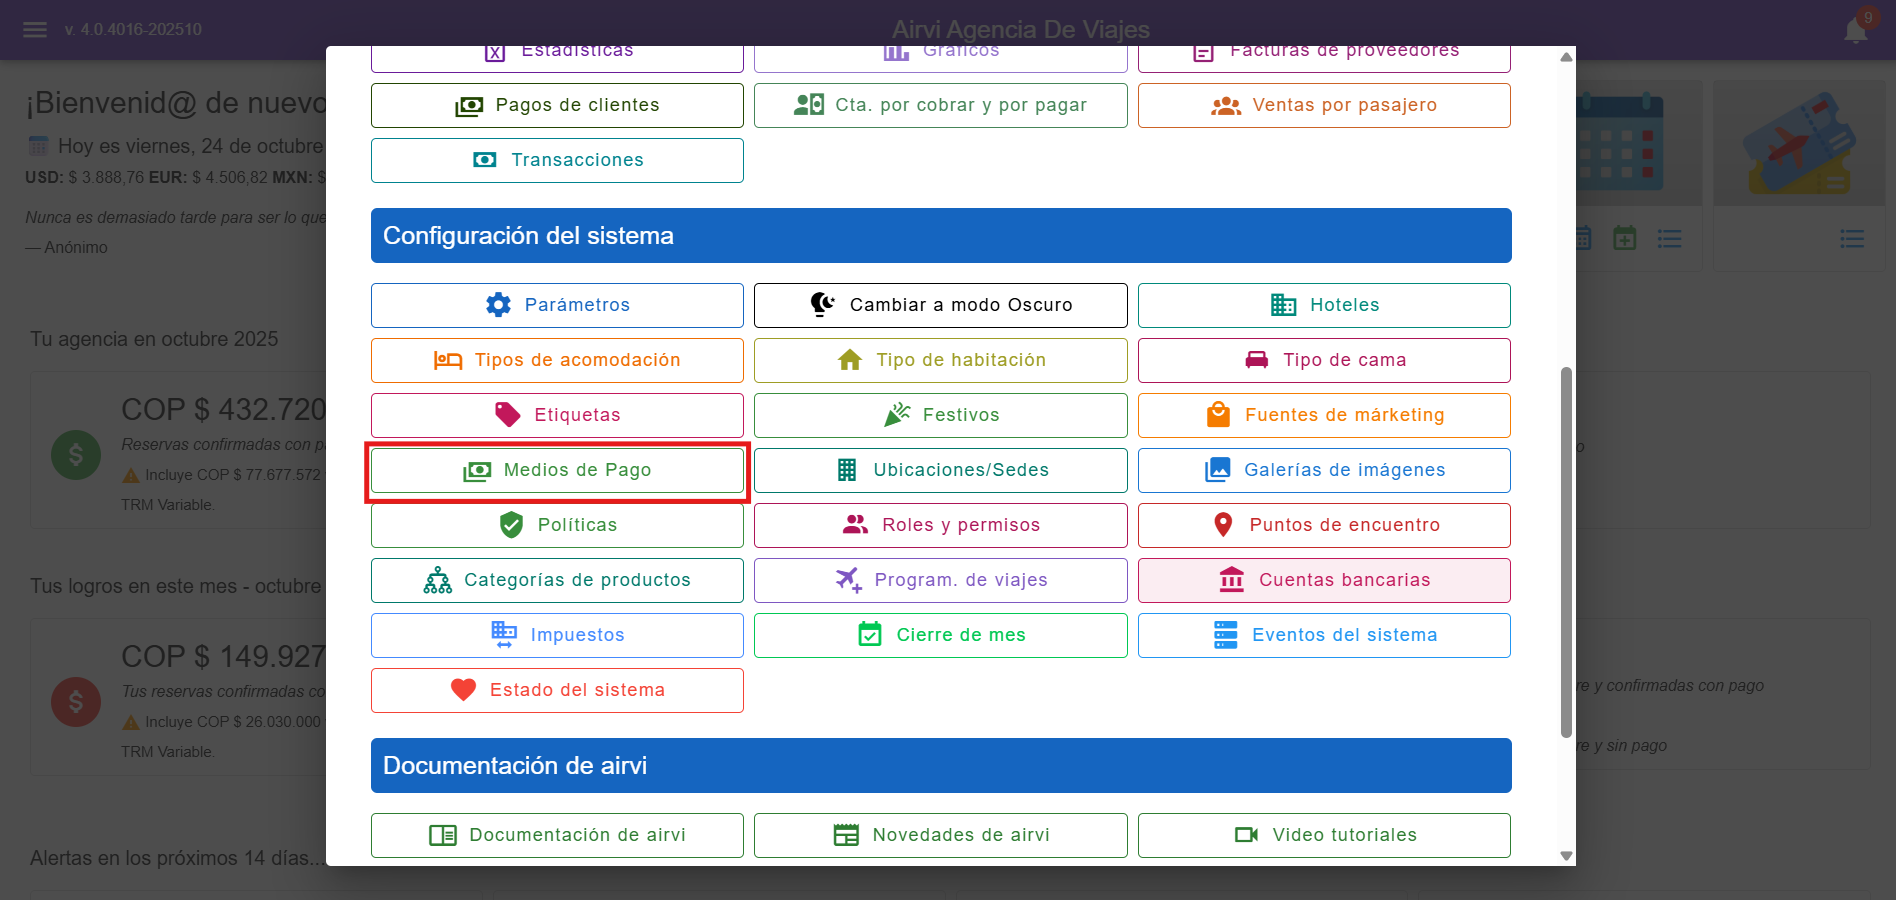
Task: Click the gear icon beside Parámetros
Action: [498, 305]
